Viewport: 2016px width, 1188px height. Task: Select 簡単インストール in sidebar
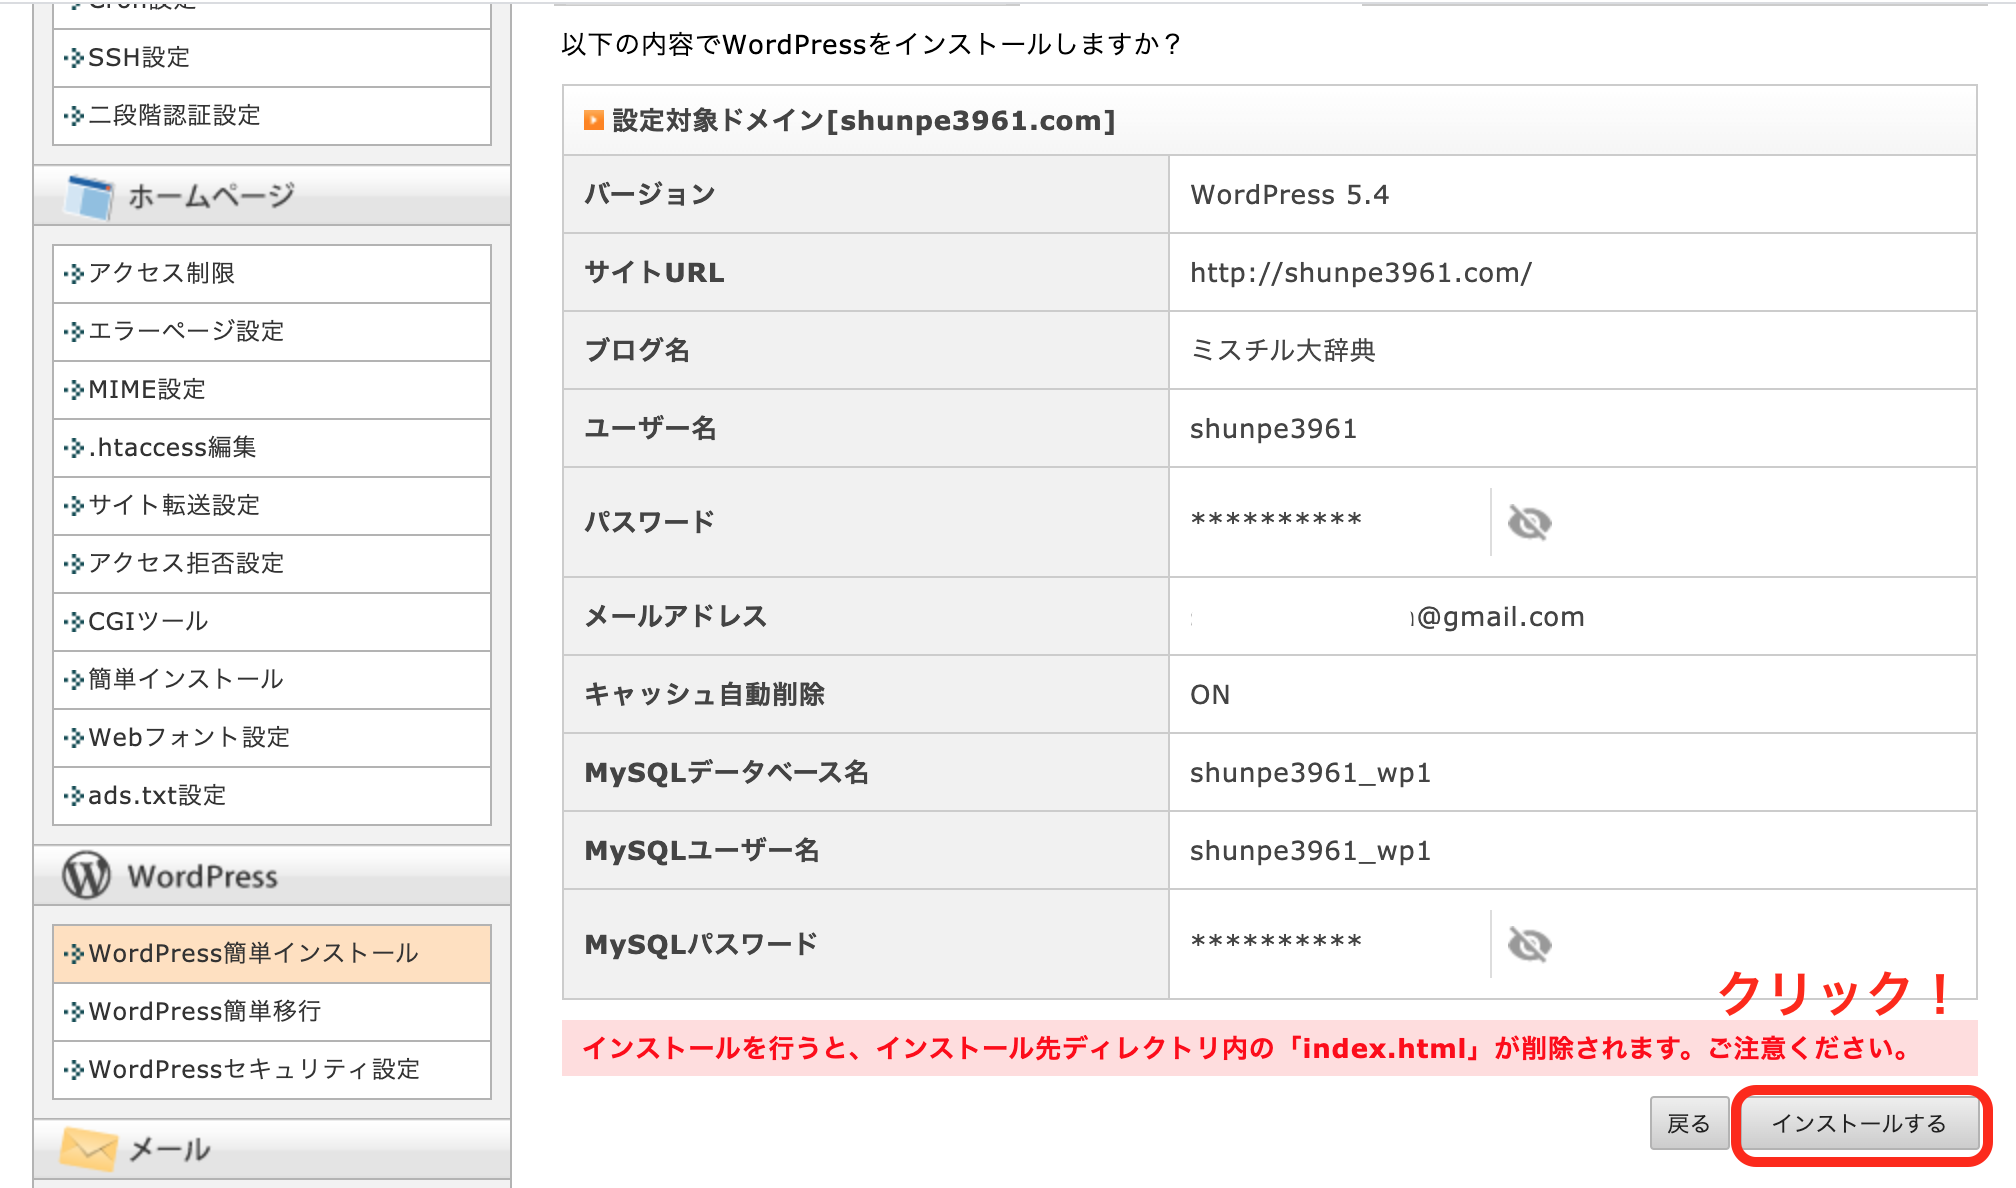click(272, 680)
